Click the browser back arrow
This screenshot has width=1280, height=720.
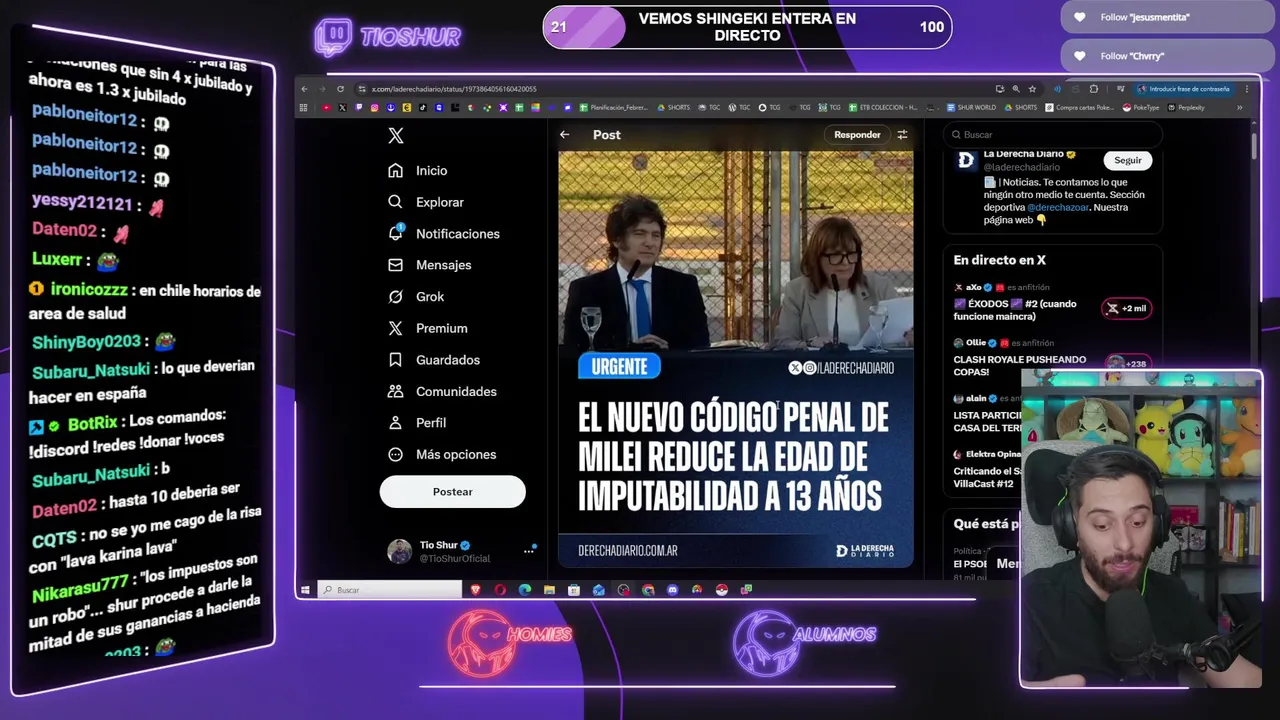pos(305,89)
